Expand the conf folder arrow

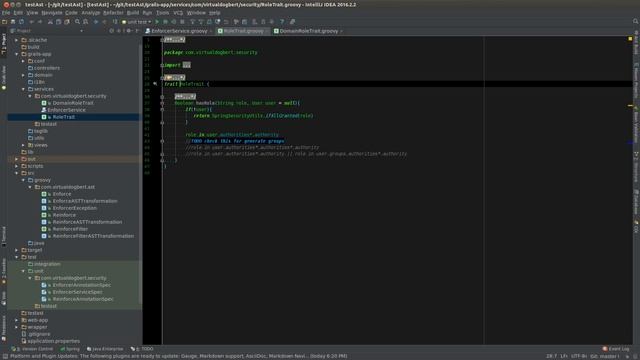tap(23, 61)
